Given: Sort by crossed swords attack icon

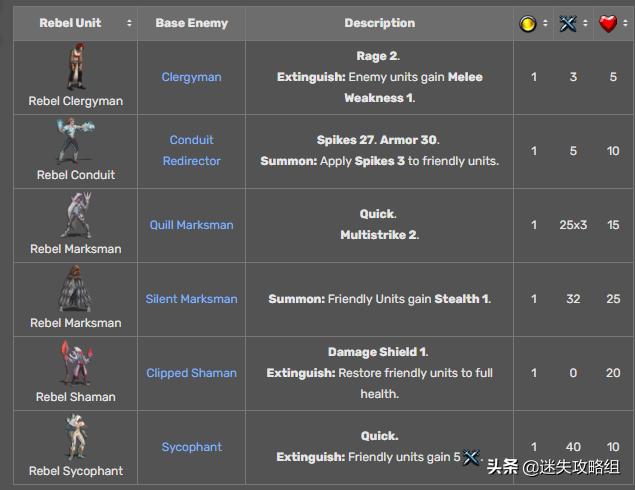Looking at the screenshot, I should point(567,23).
